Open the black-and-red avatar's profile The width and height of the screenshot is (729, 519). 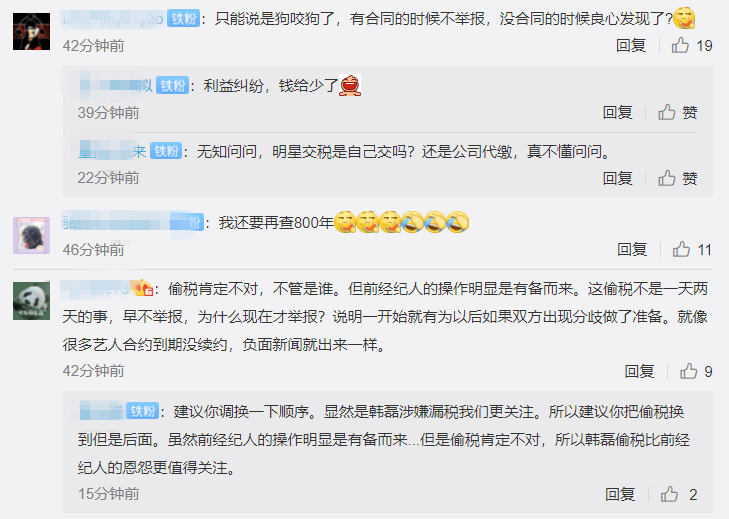(x=31, y=32)
